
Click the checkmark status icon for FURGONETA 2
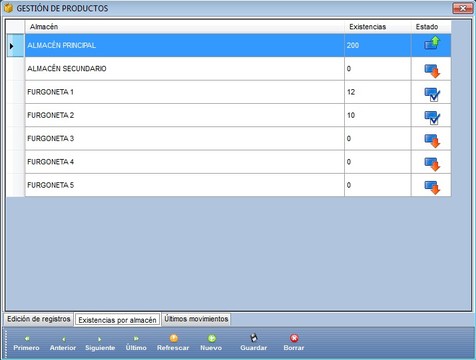432,118
